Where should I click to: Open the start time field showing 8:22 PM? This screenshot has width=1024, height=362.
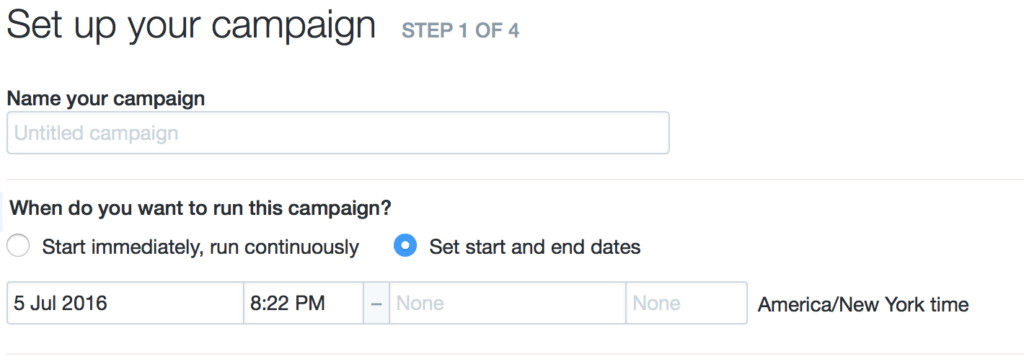tap(304, 303)
